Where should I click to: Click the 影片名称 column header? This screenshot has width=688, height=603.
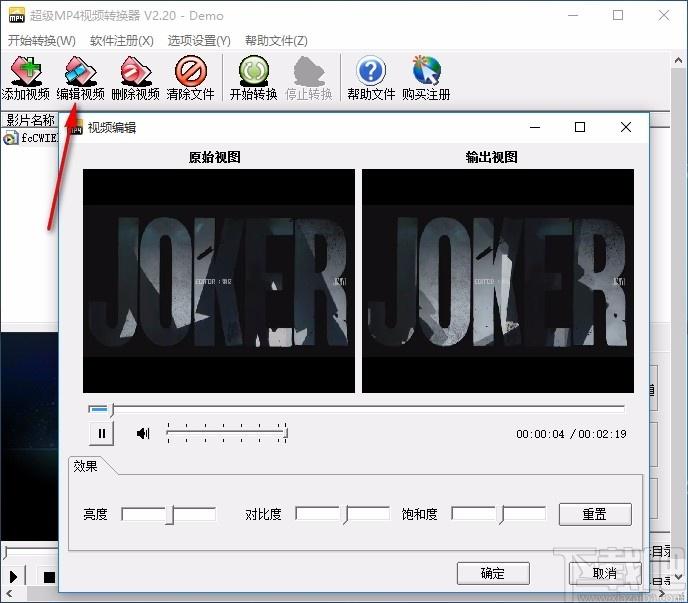click(29, 120)
